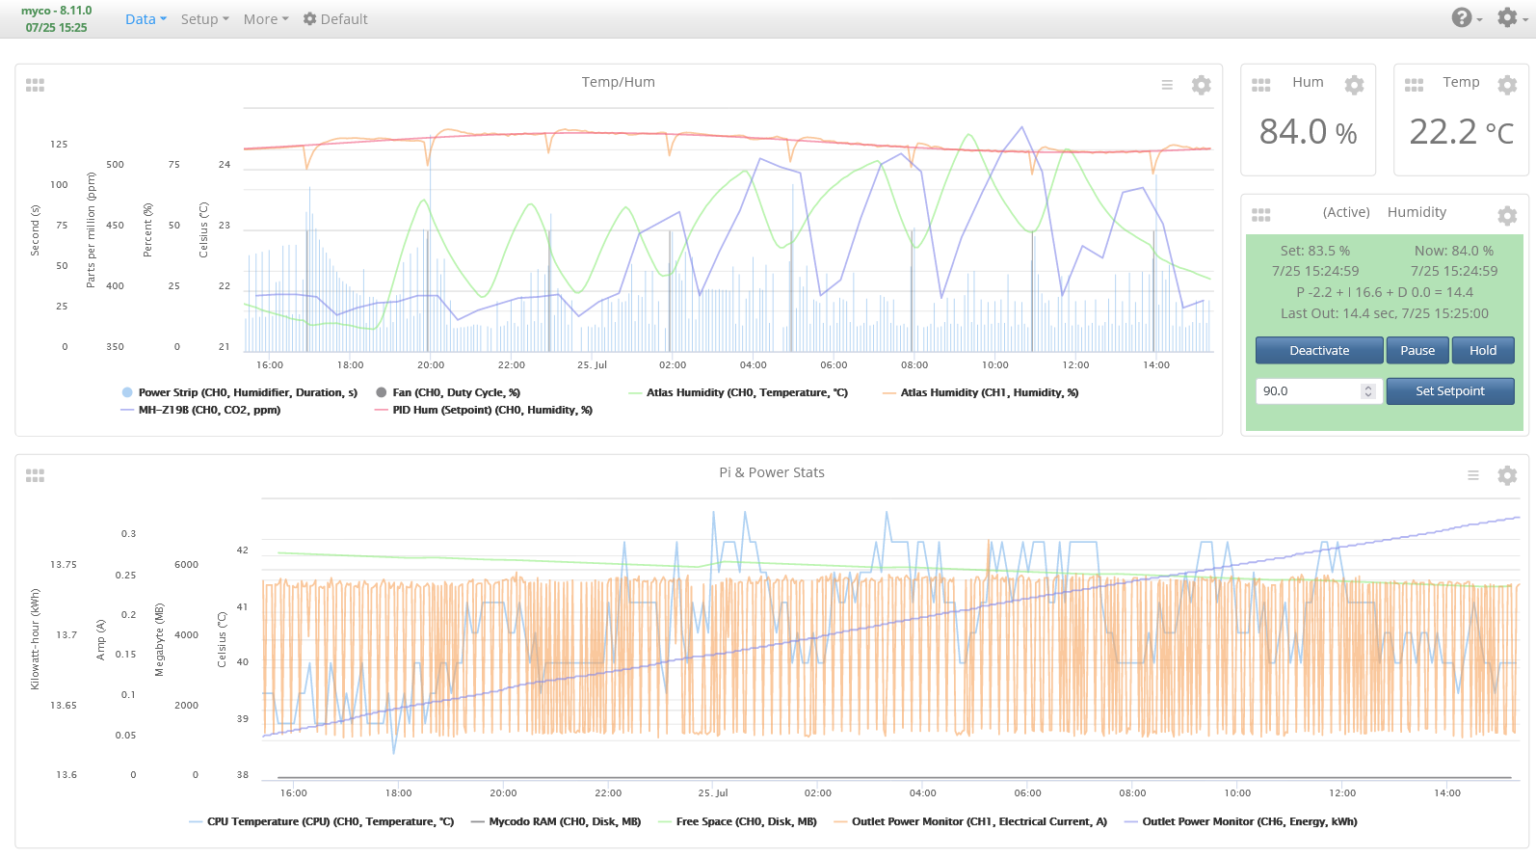The height and width of the screenshot is (859, 1536).
Task: Open the Temp gauge widget settings gear
Action: click(1507, 85)
